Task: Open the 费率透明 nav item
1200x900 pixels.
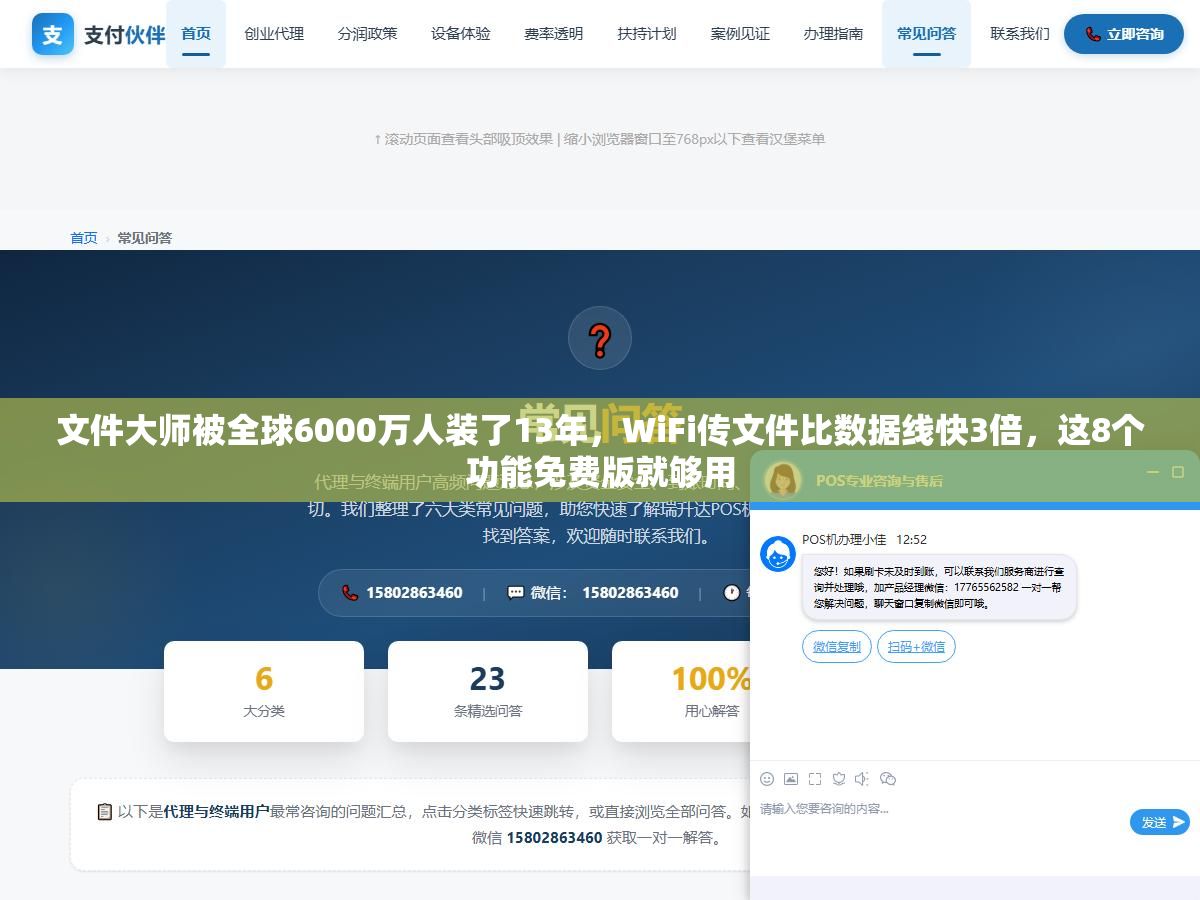Action: coord(554,34)
